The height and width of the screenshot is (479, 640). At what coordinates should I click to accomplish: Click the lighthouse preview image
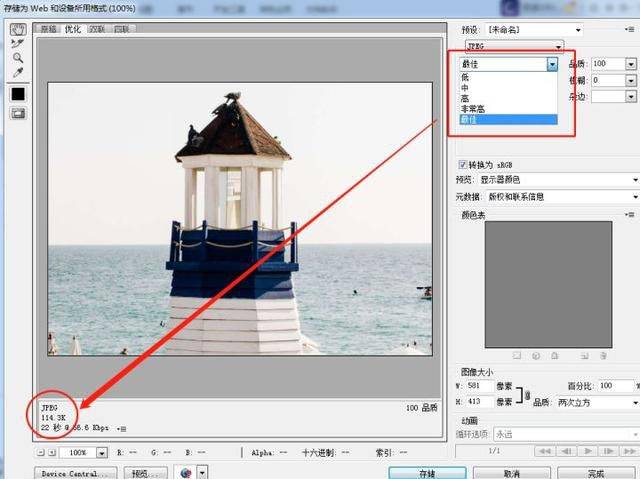tap(240, 219)
